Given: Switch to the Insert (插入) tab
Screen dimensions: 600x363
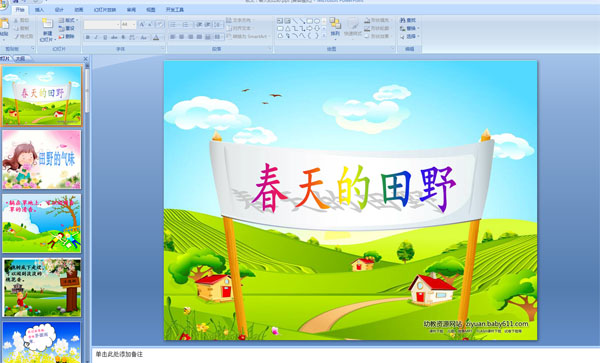Looking at the screenshot, I should pos(39,10).
